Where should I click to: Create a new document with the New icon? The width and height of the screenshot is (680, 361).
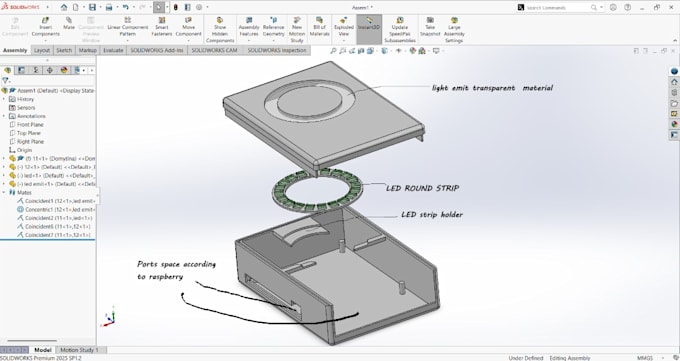coord(75,7)
